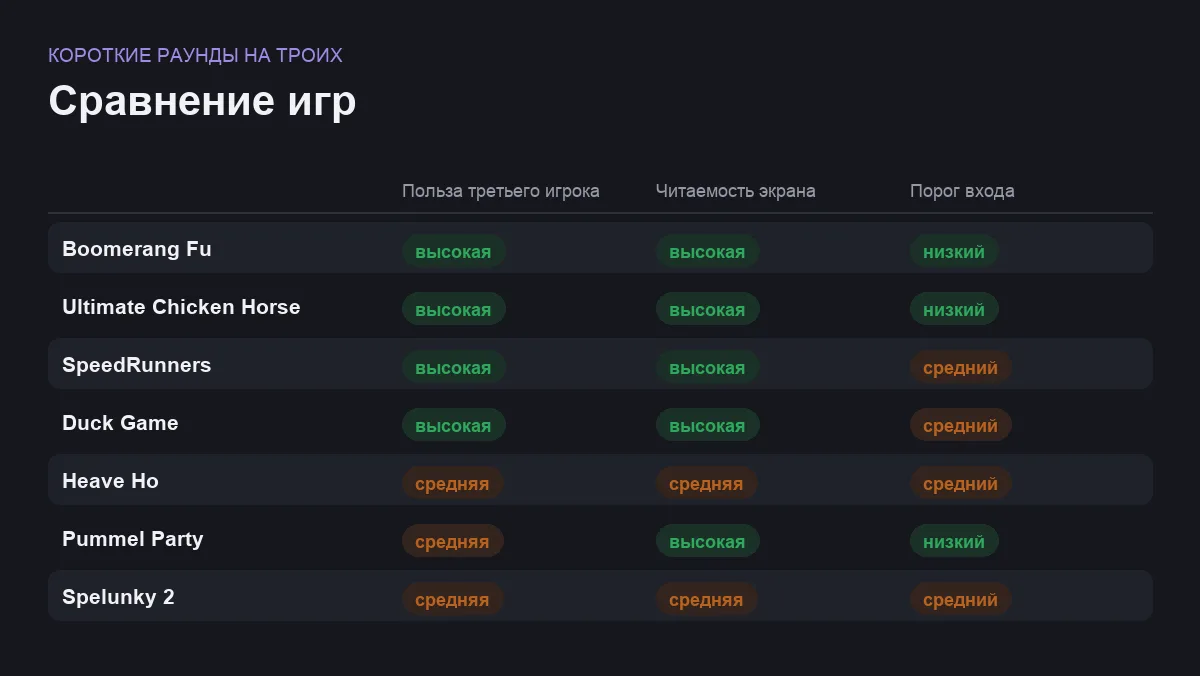
Task: Click Heave Ho's 'средний' entry threshold badge
Action: coord(961,484)
